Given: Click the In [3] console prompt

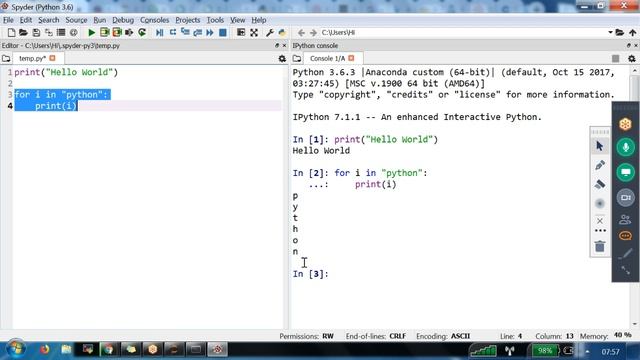Looking at the screenshot, I should (x=310, y=274).
